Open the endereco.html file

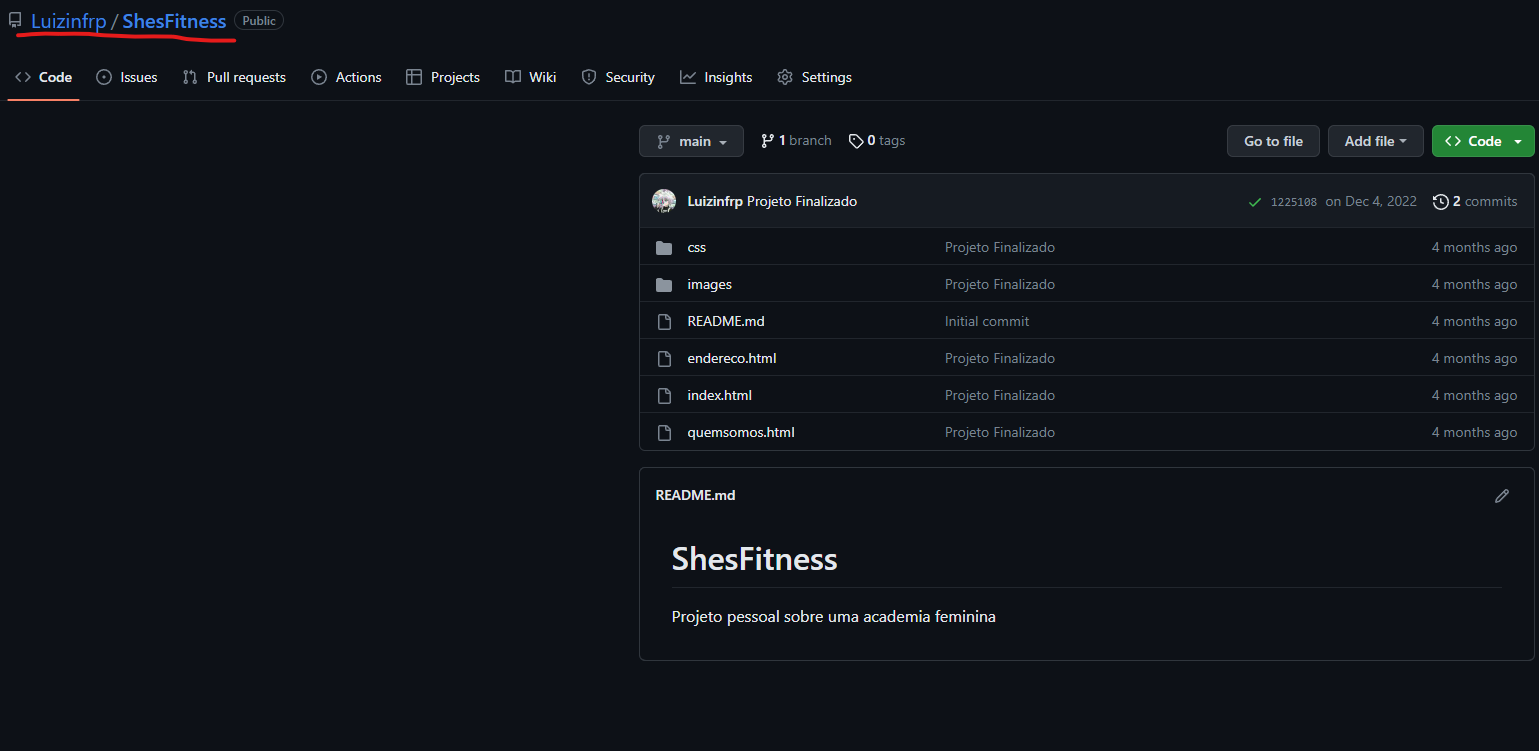point(732,358)
